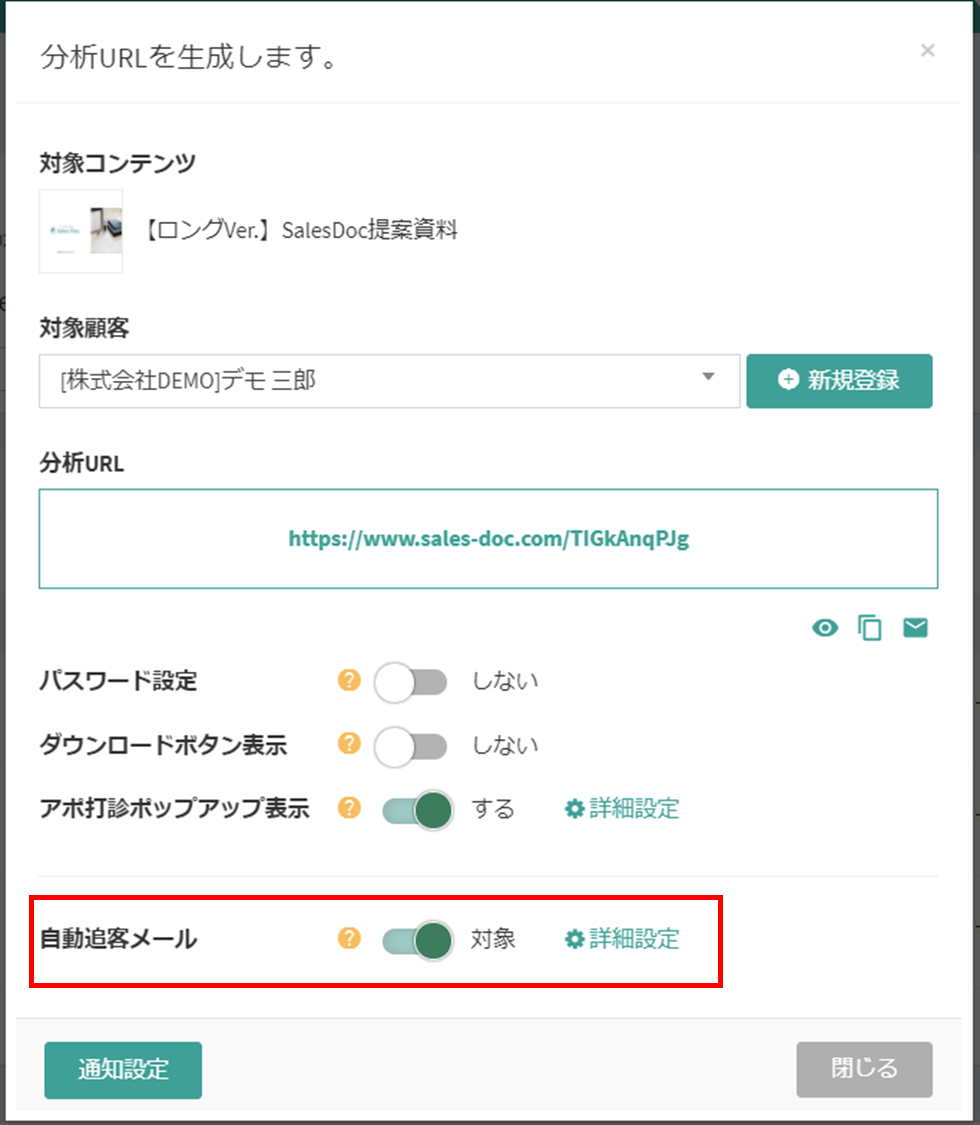Dismiss the dialog with the X mark

click(x=927, y=51)
